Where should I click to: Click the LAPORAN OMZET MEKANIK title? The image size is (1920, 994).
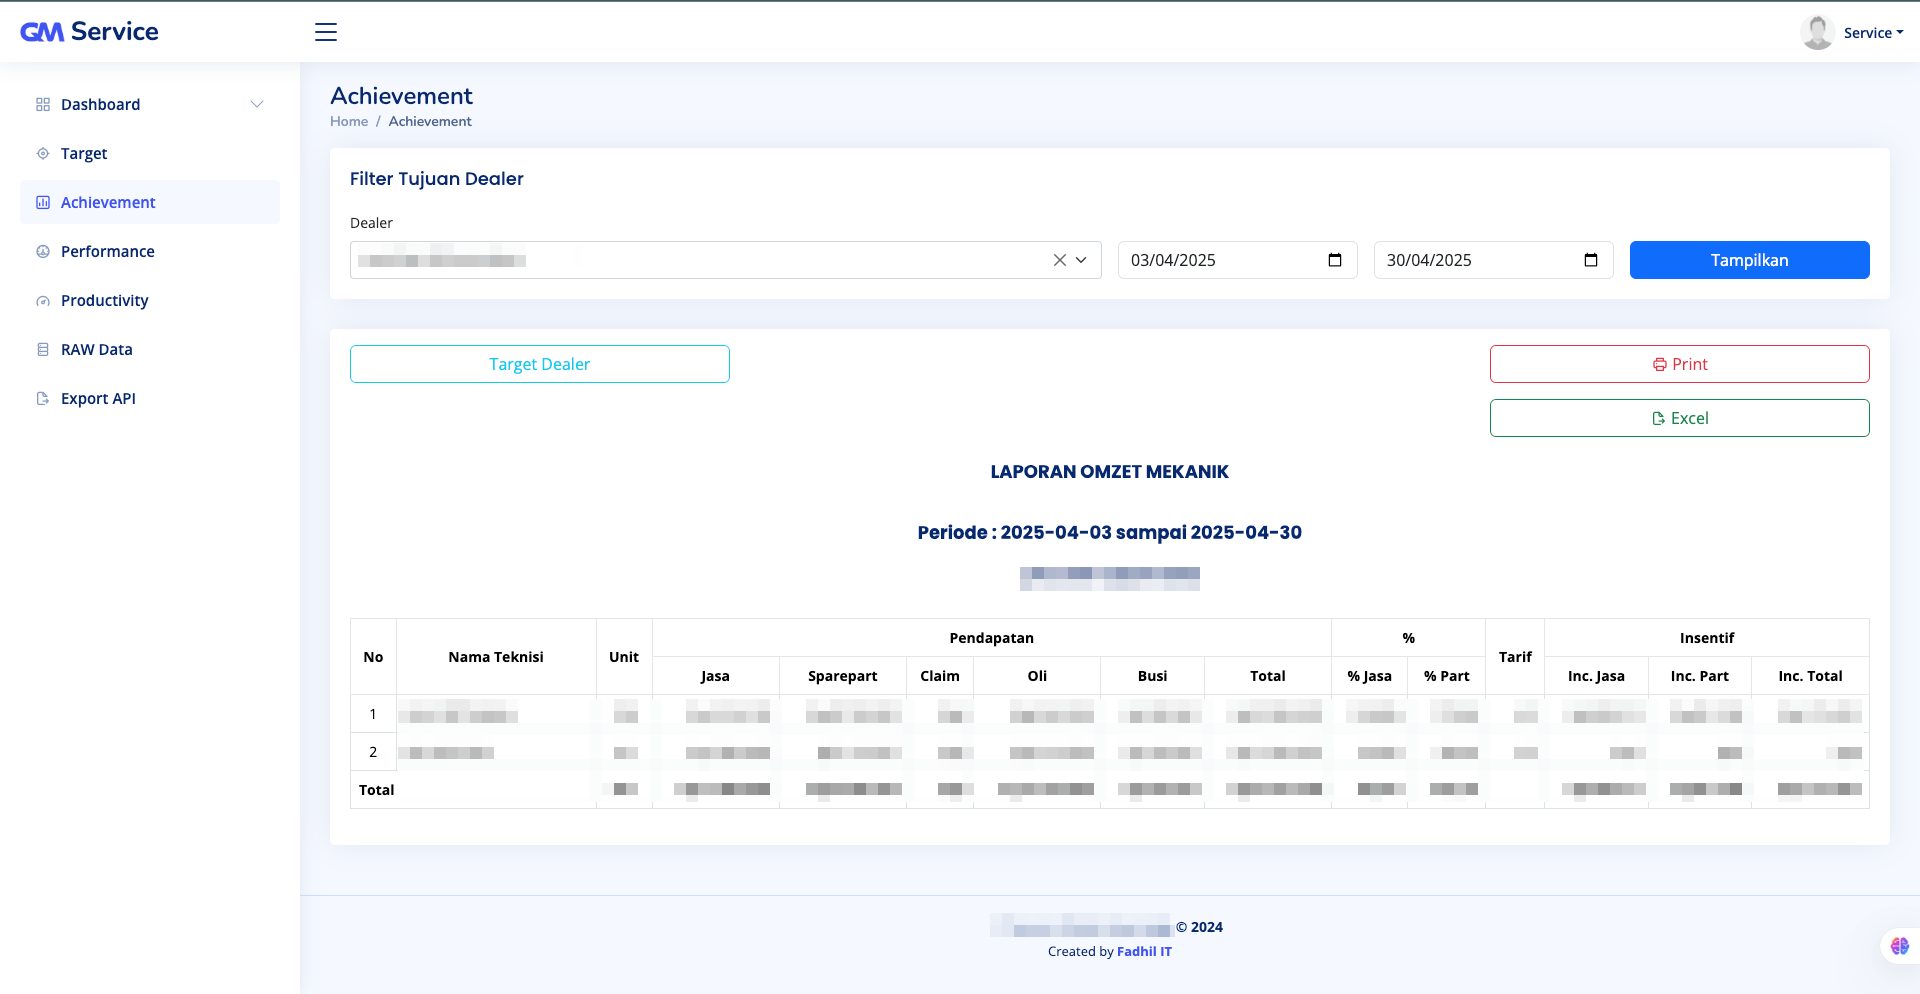click(1109, 472)
